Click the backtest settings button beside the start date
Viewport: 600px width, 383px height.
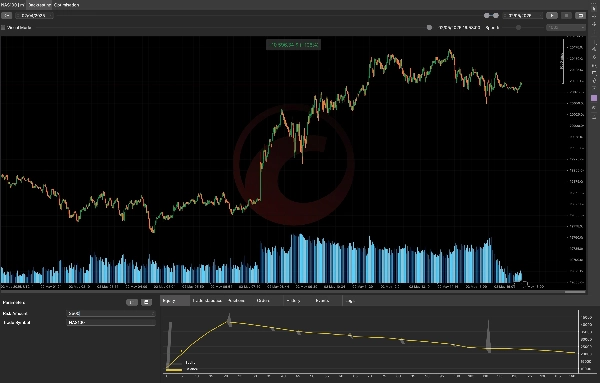click(7, 16)
